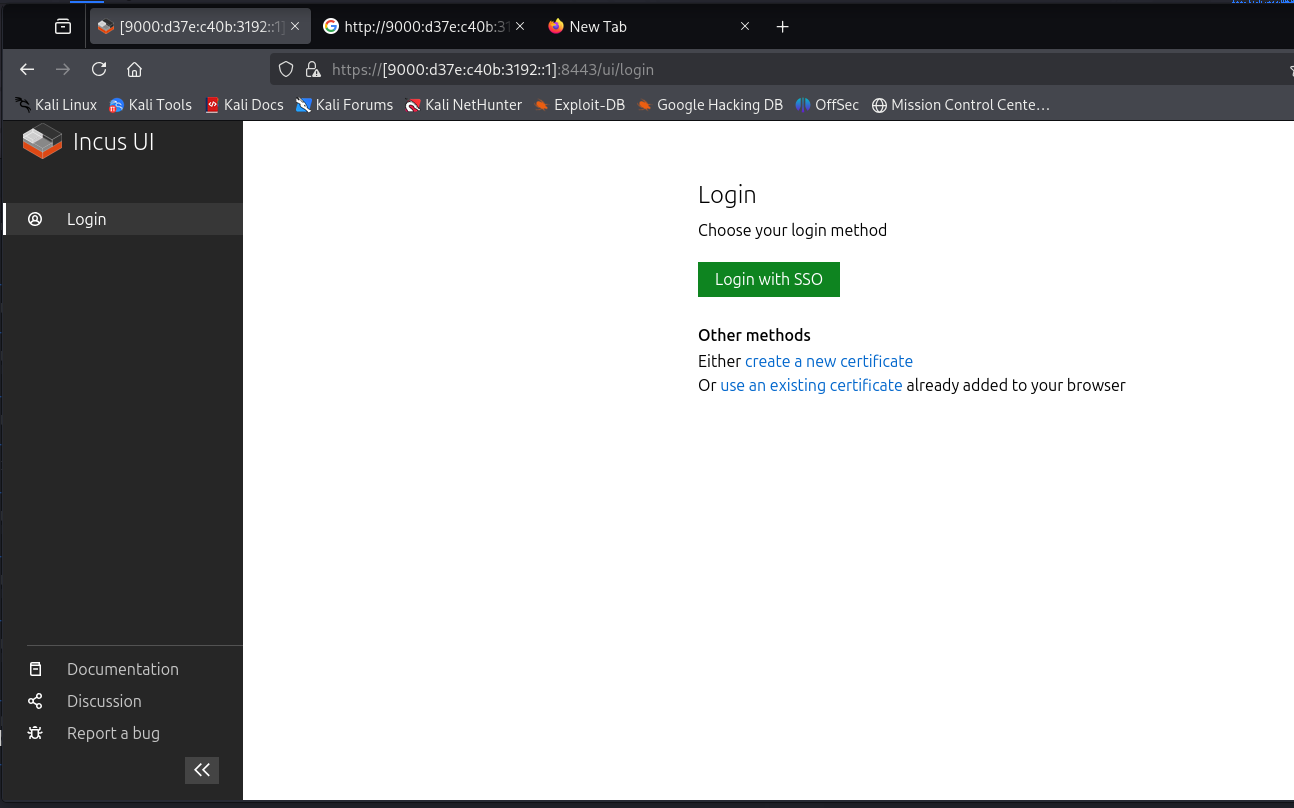Select Login in the side navigation
1294x808 pixels.
coord(86,219)
